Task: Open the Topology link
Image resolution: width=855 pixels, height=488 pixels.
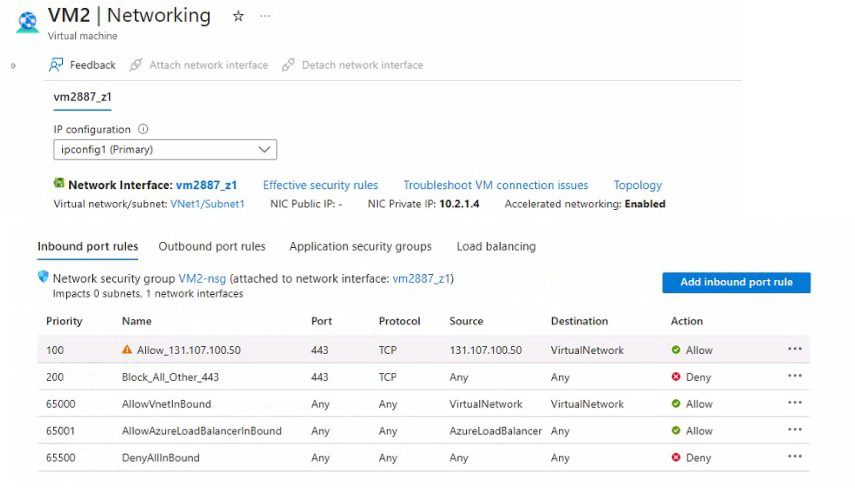Action: pyautogui.click(x=637, y=185)
